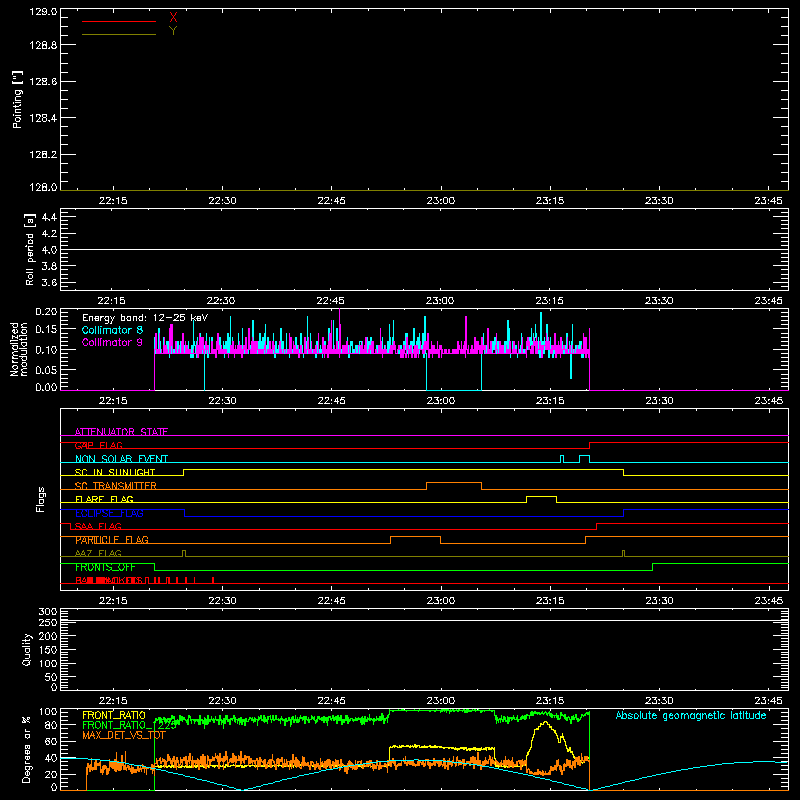
Task: Click the white Quality line near 250
Action: tap(424, 620)
